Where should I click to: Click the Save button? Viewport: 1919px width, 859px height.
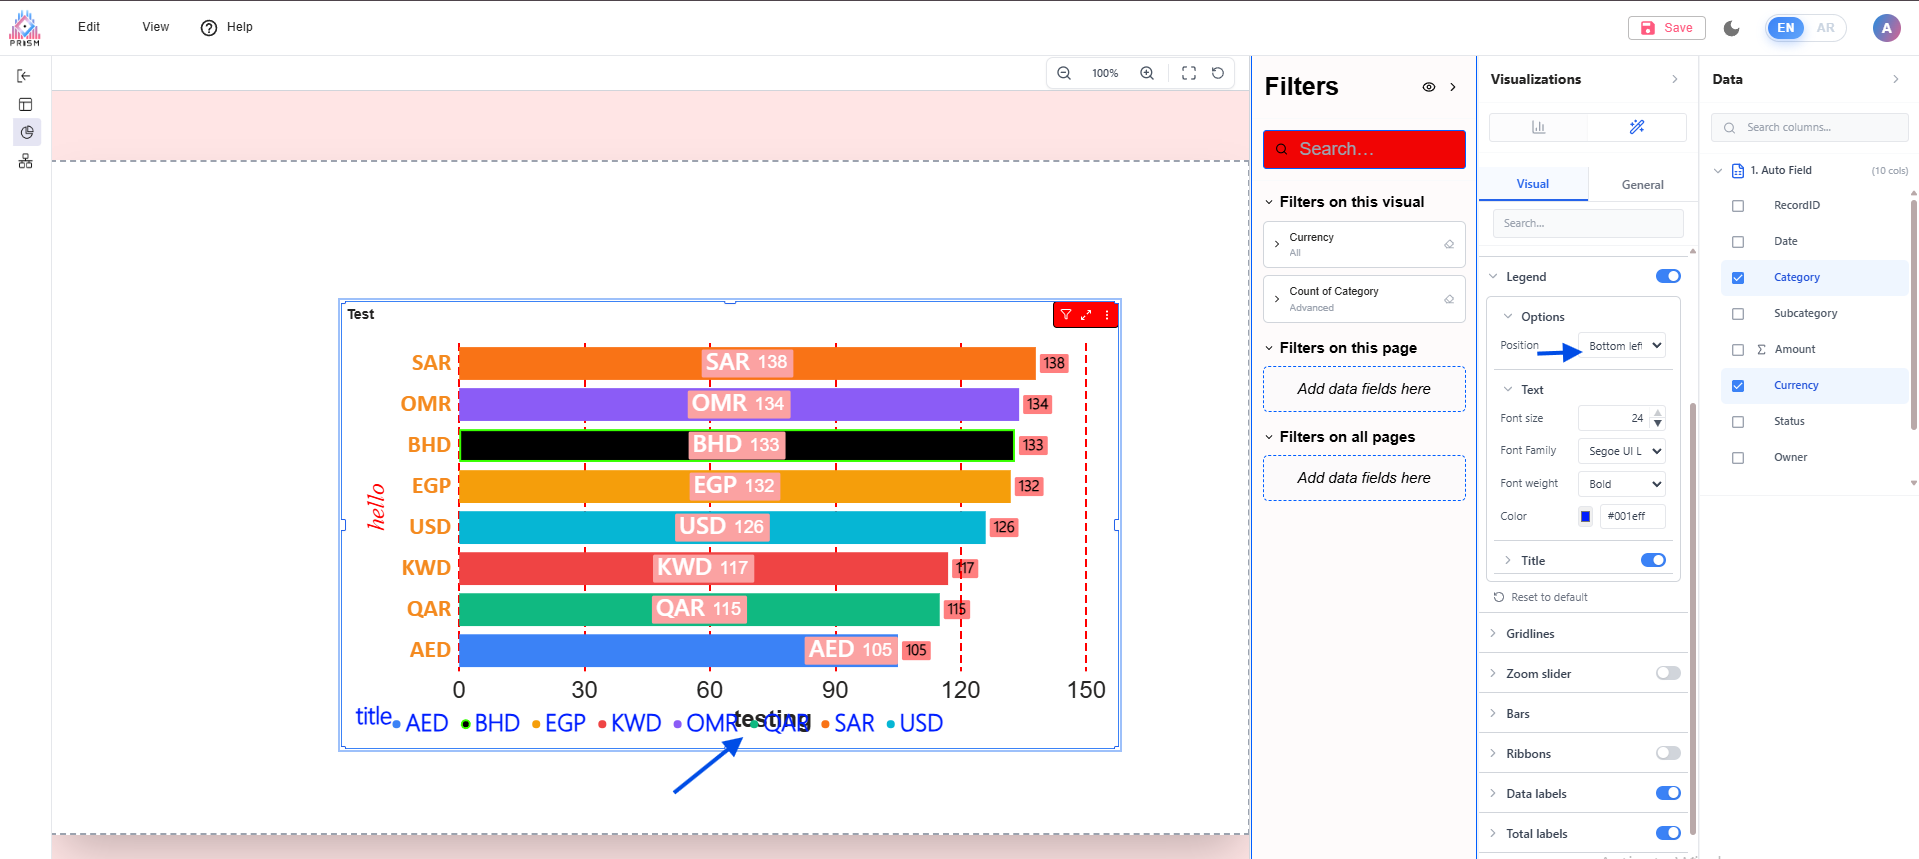(x=1666, y=28)
